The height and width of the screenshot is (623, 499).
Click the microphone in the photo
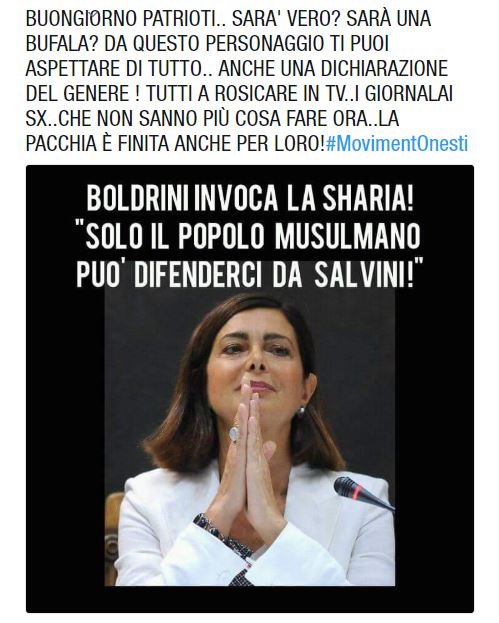pyautogui.click(x=362, y=493)
